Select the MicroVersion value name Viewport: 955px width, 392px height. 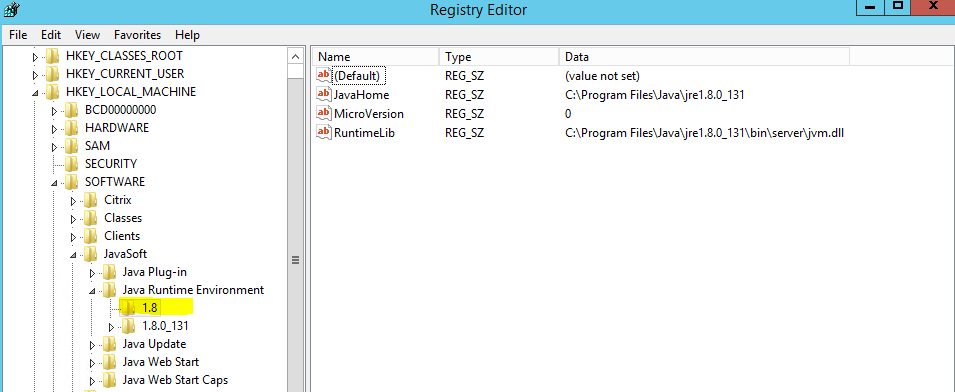click(368, 114)
